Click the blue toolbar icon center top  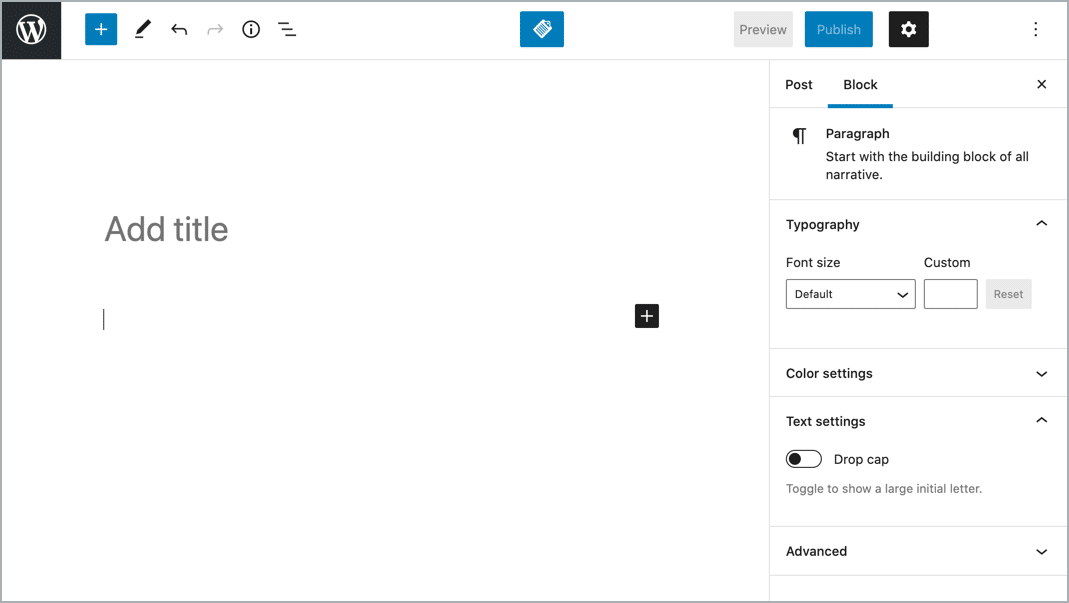[541, 29]
